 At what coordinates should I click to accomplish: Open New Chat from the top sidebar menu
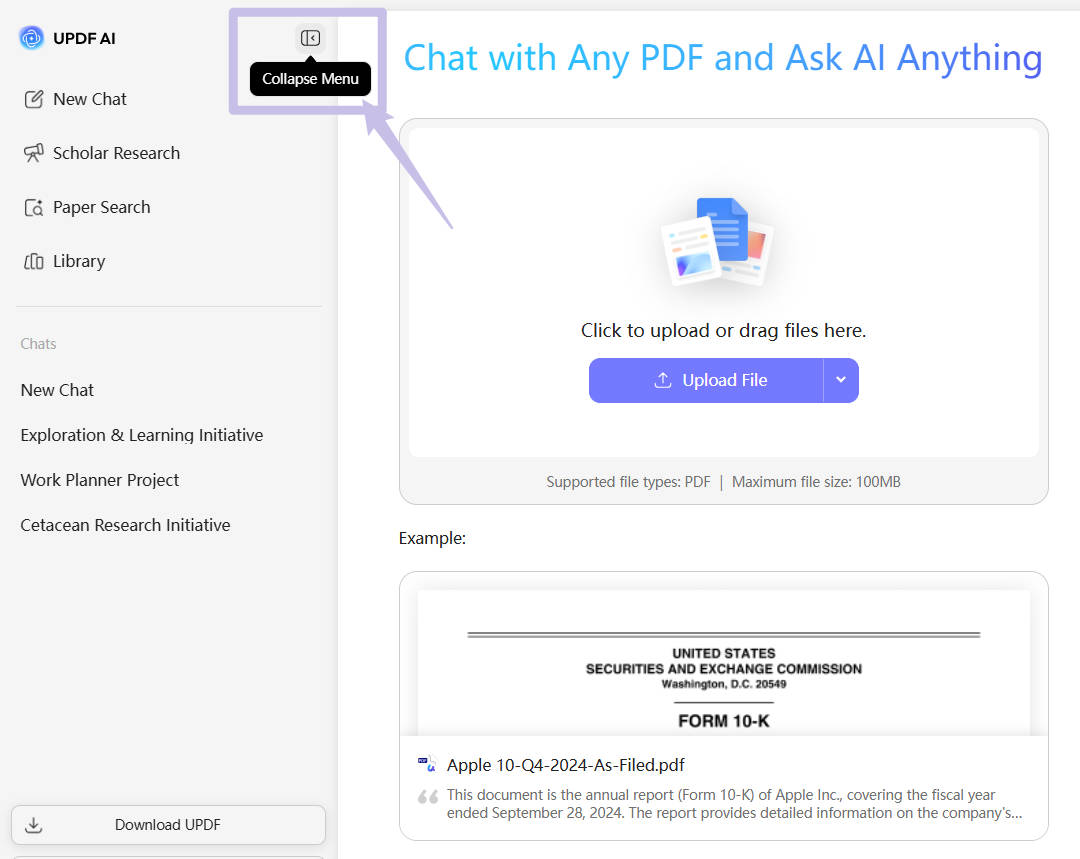(x=90, y=99)
